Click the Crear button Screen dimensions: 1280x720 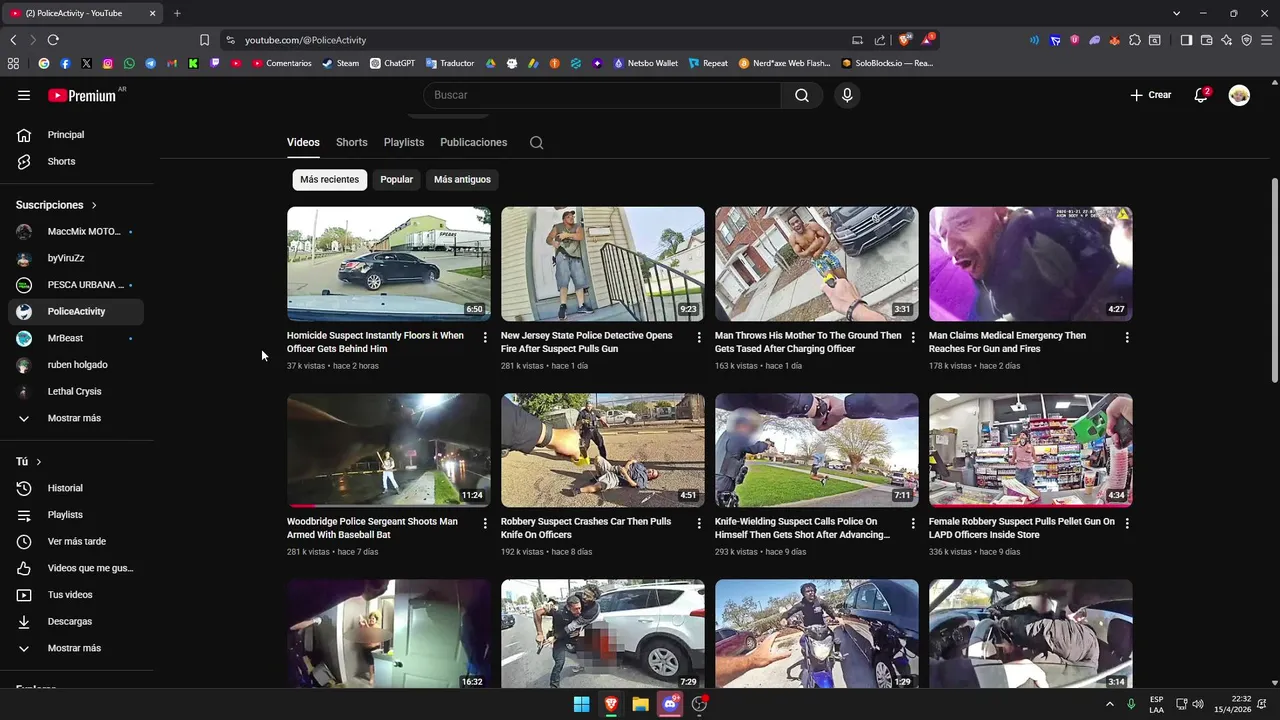(1151, 95)
